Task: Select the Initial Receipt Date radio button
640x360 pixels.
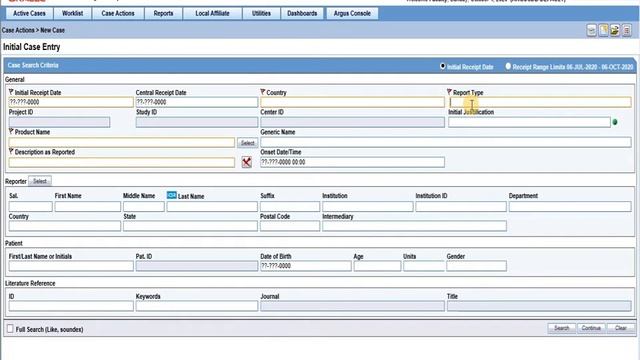Action: [442, 66]
